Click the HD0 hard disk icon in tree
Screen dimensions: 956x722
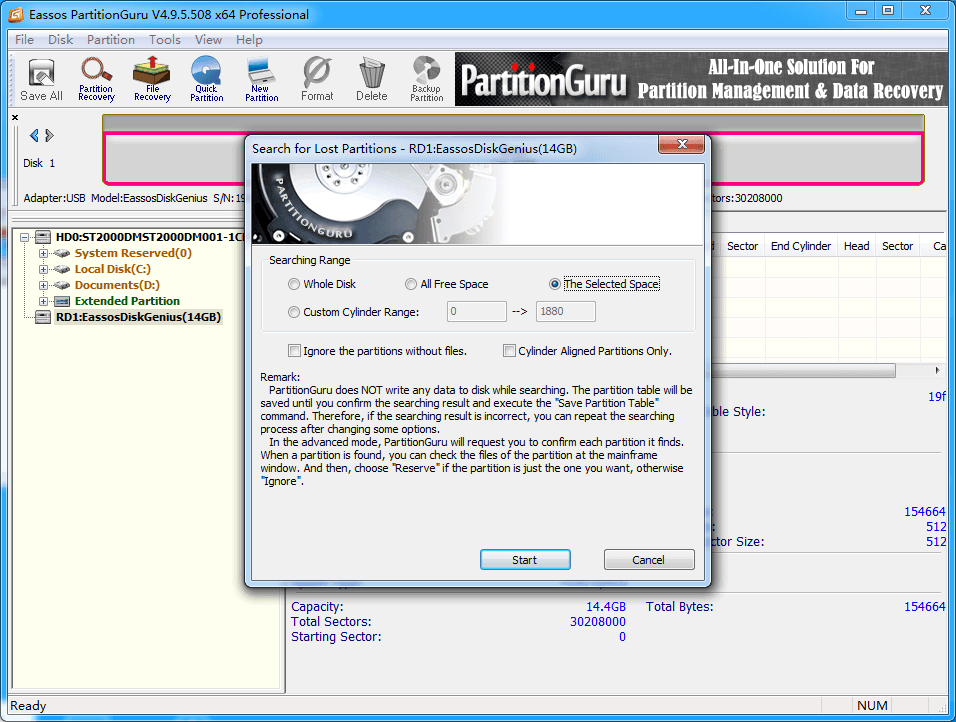[43, 237]
